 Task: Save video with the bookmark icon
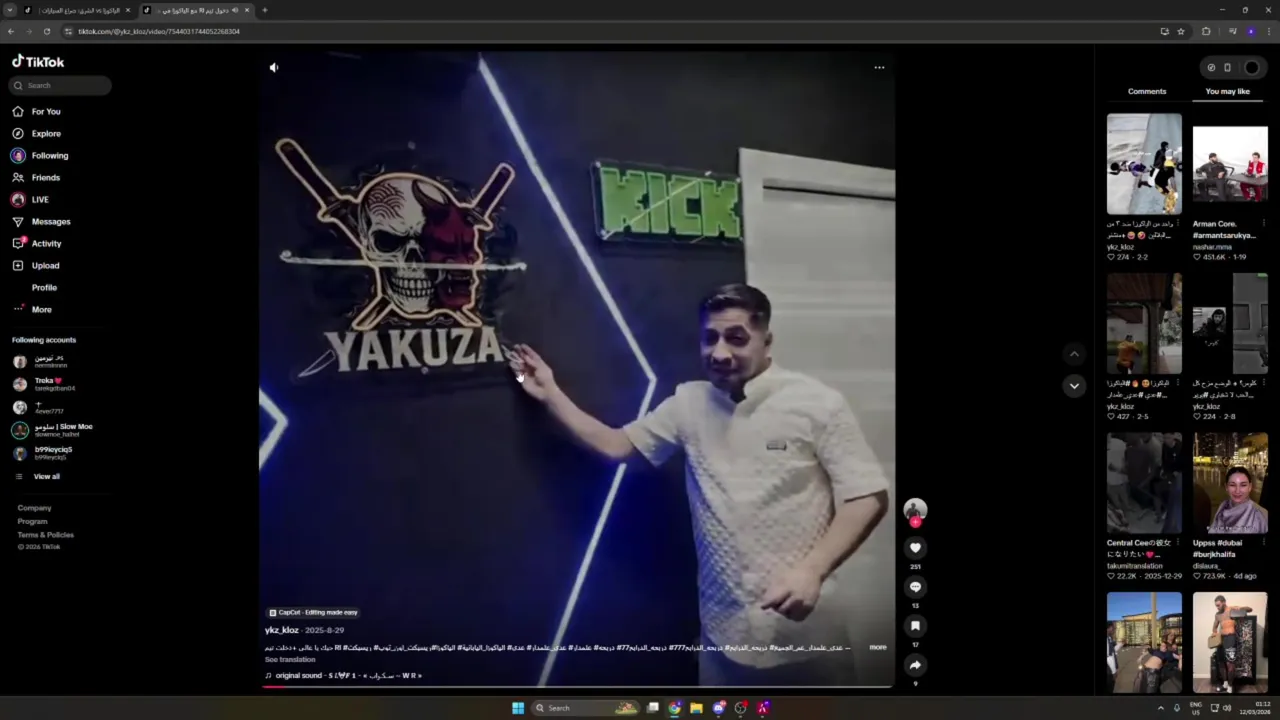(915, 626)
